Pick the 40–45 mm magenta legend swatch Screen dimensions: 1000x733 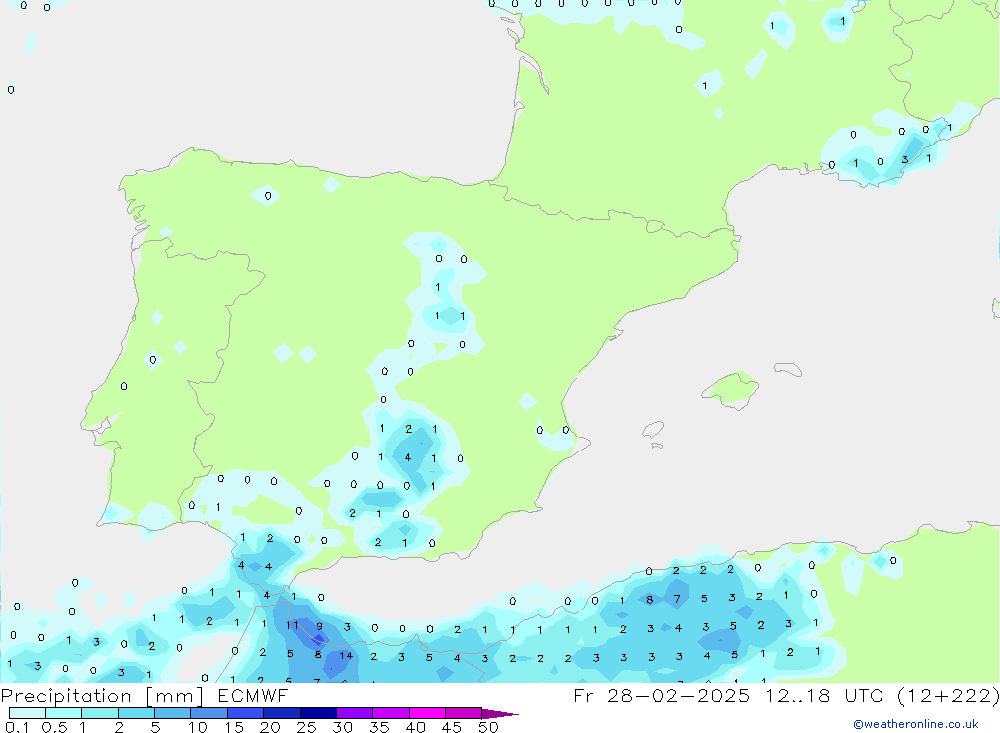click(427, 713)
